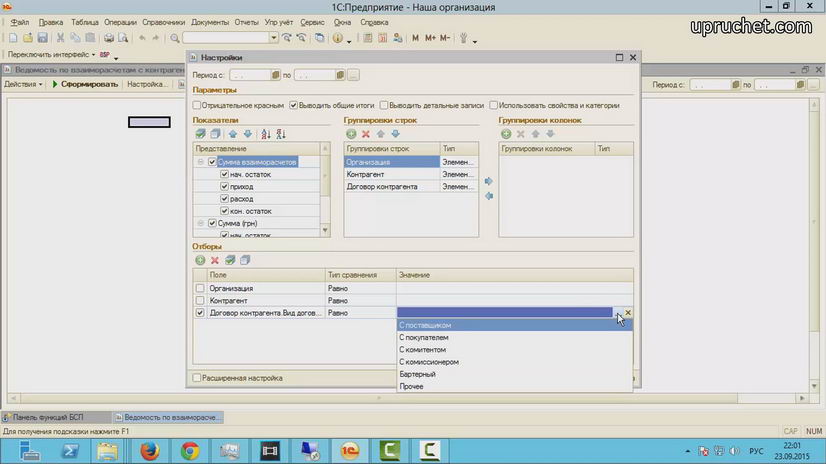Click the magnifier search icon in toolbar
The image size is (826, 464).
click(175, 38)
